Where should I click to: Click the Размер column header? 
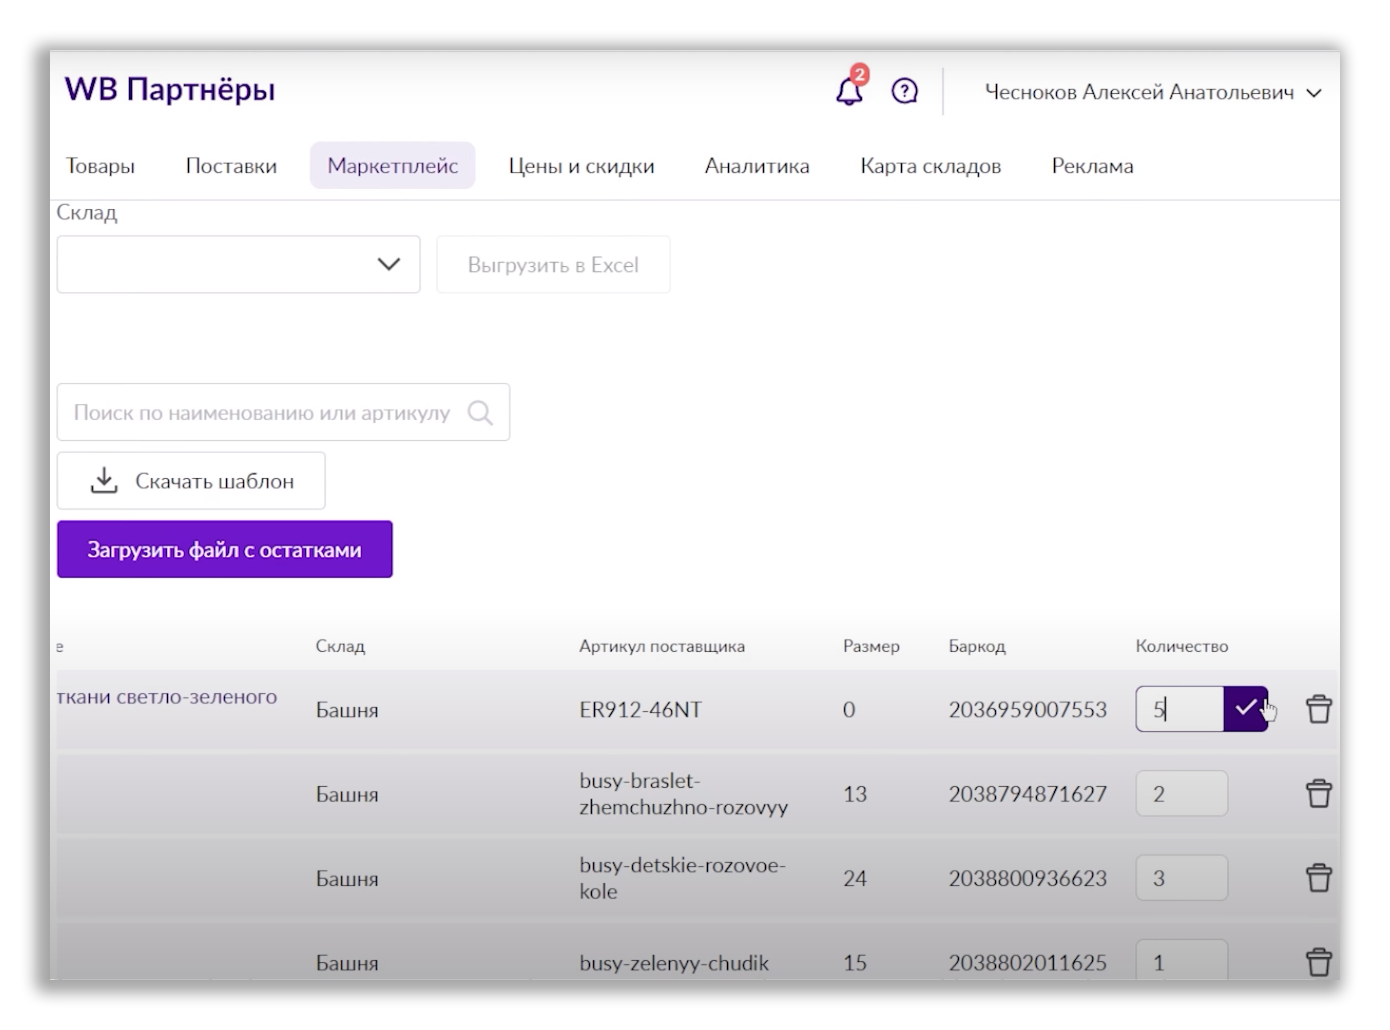[x=871, y=646]
